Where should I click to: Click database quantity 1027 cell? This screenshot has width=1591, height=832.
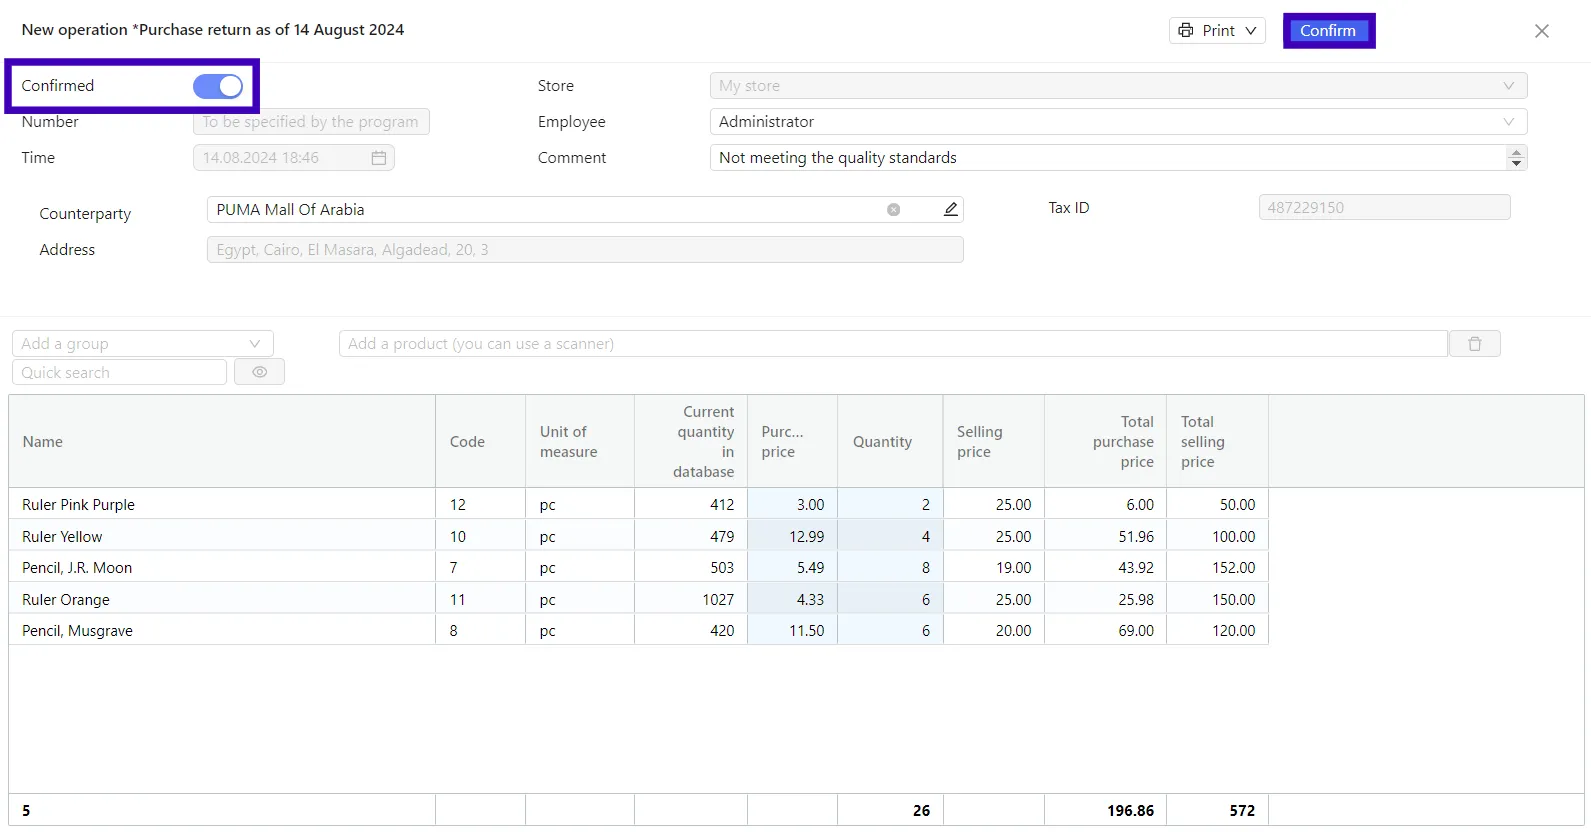tap(691, 600)
